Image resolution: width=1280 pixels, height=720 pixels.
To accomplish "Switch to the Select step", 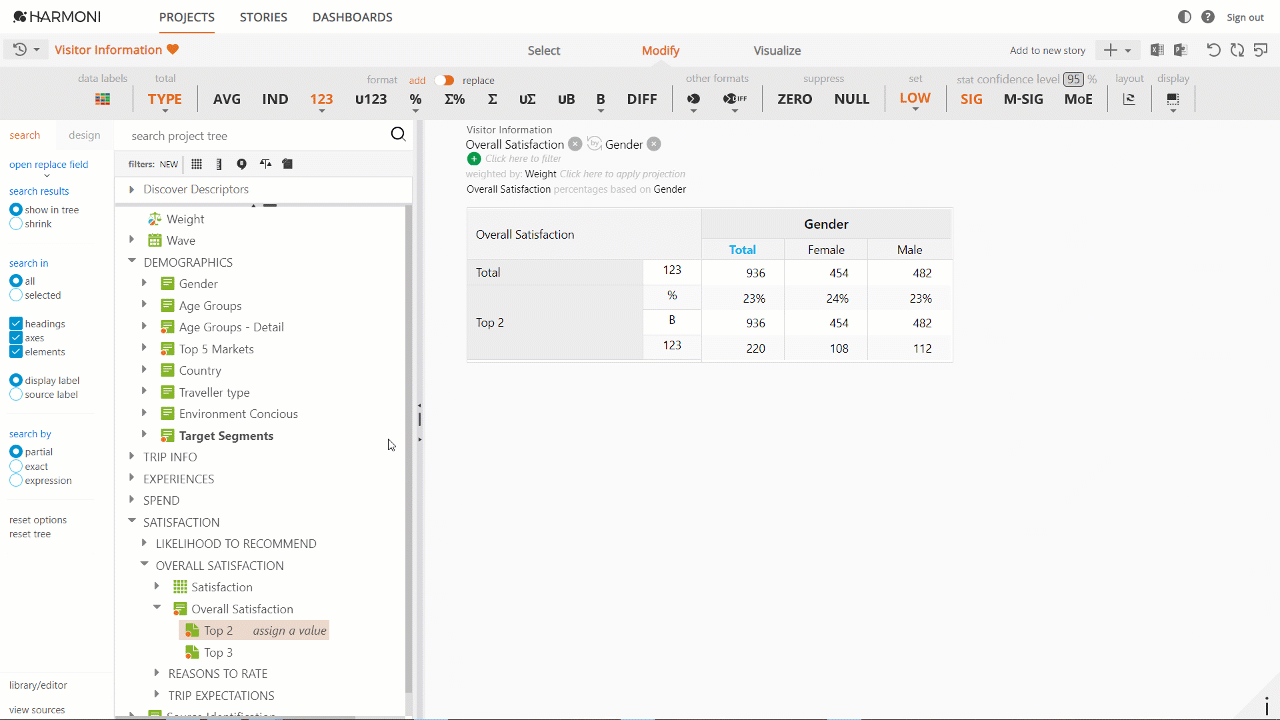I will (544, 51).
